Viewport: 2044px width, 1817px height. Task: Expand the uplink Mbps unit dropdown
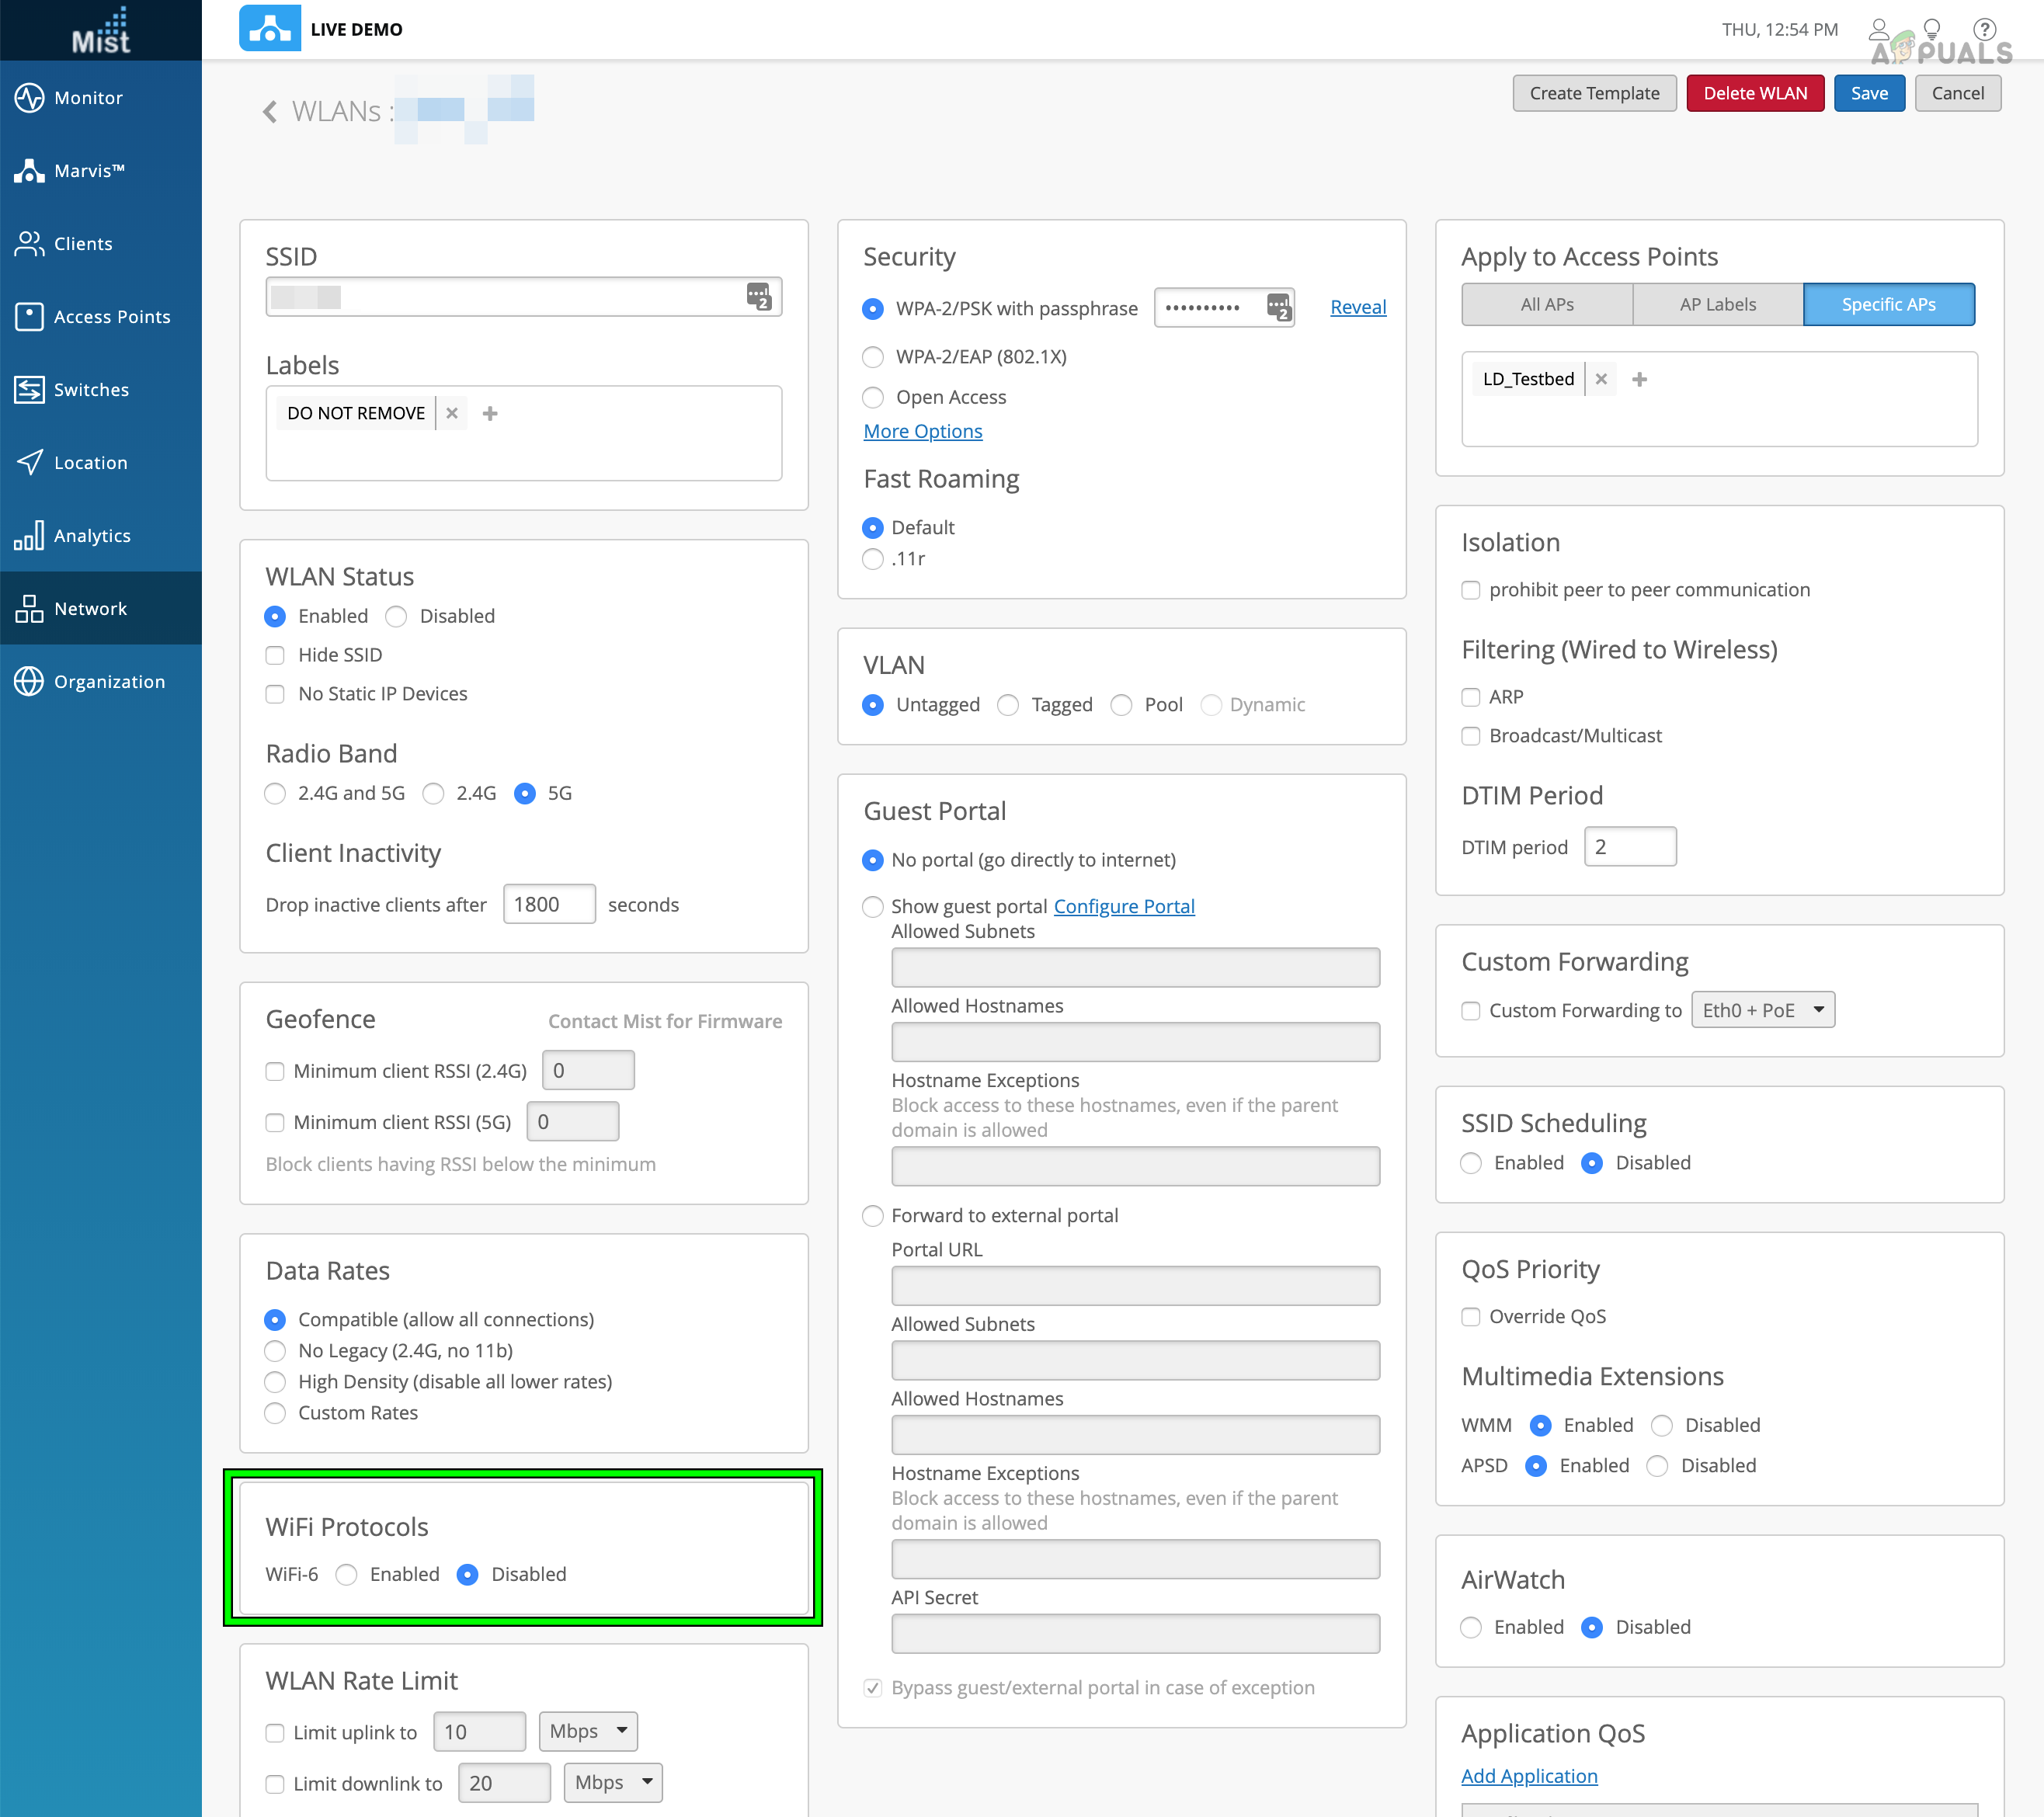pyautogui.click(x=587, y=1731)
